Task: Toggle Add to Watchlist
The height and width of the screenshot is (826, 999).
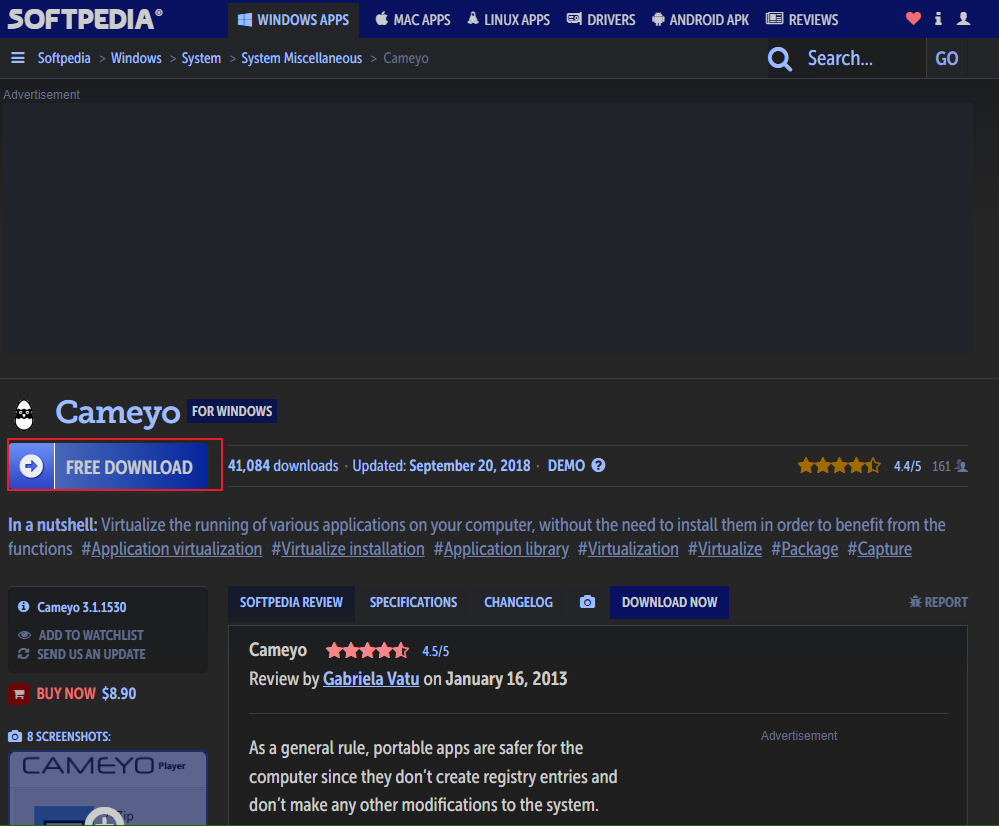Action: [x=81, y=635]
